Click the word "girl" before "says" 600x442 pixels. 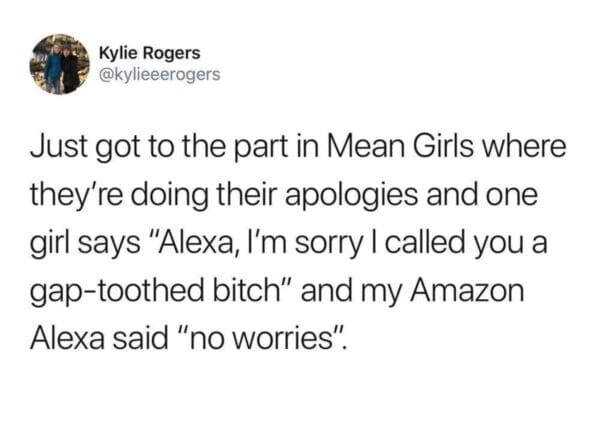(52, 245)
